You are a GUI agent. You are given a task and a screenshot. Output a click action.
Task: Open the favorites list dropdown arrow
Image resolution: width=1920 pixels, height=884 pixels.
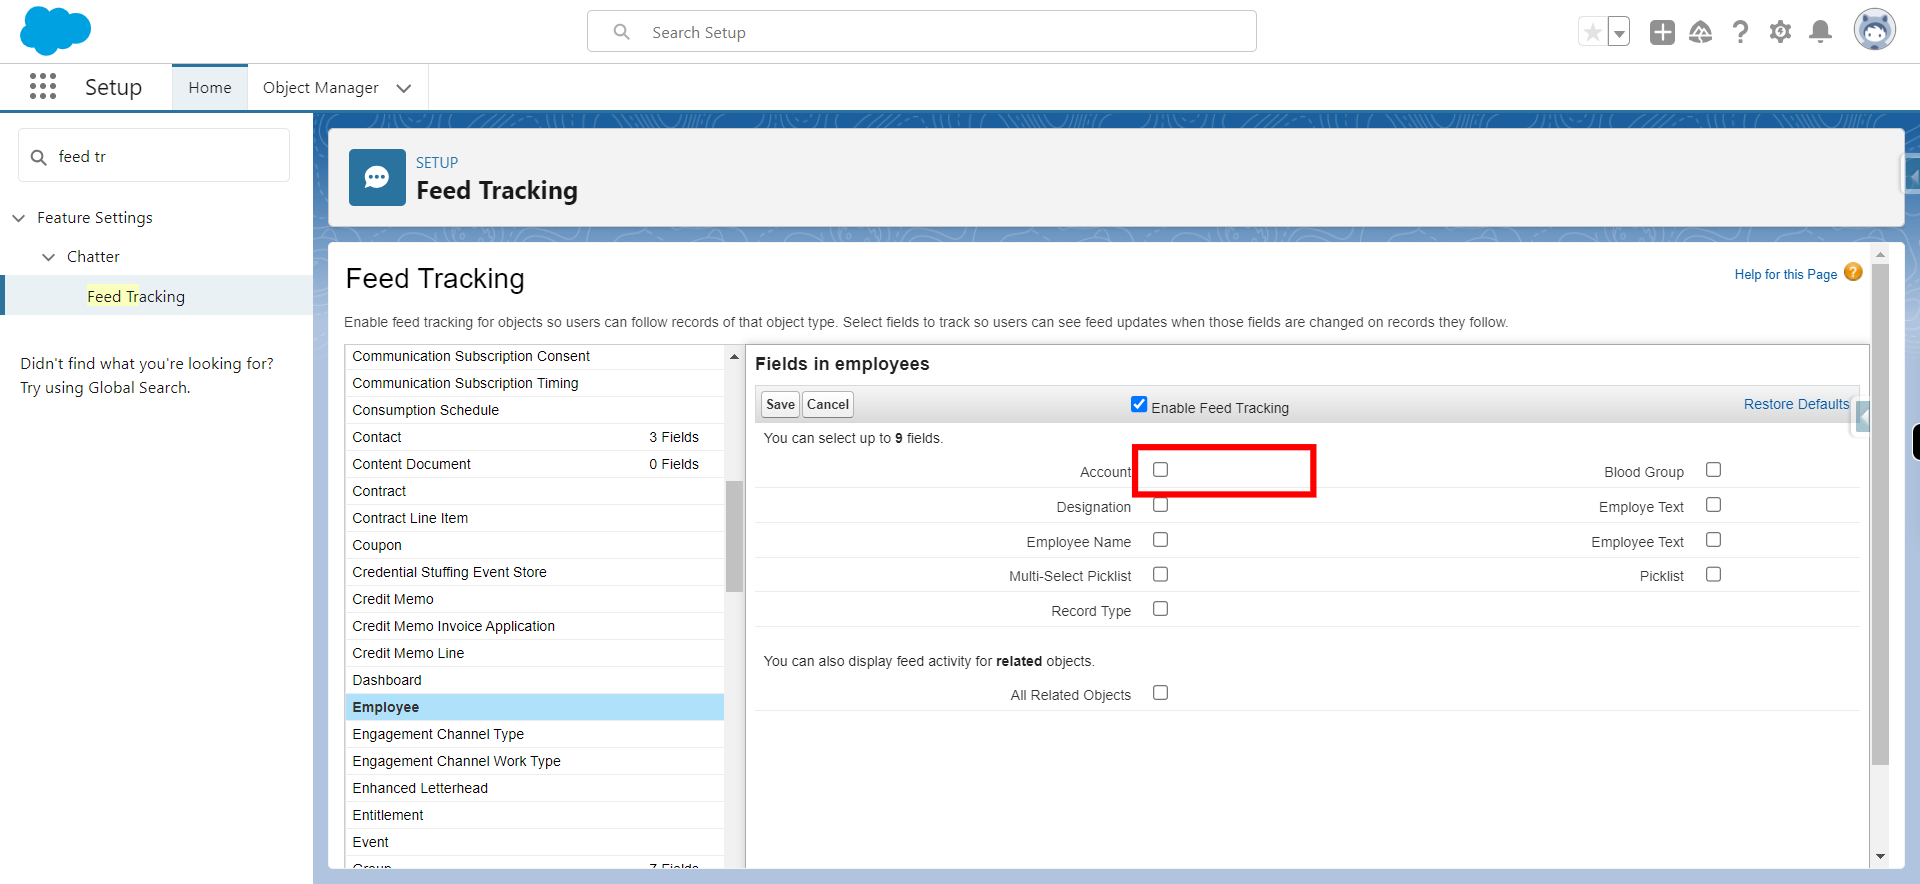(x=1619, y=32)
